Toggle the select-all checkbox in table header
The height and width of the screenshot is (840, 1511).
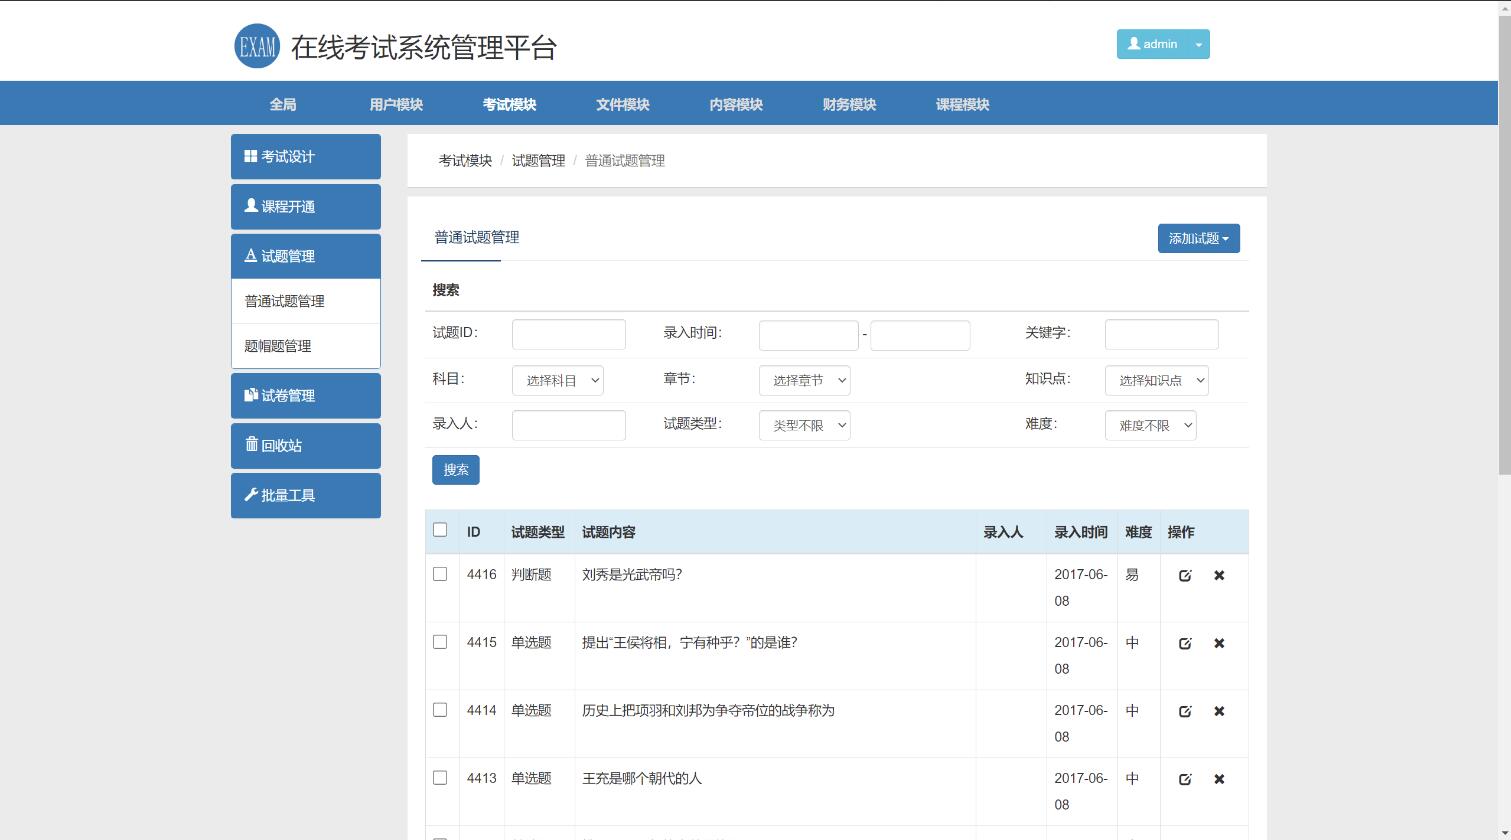pyautogui.click(x=440, y=530)
